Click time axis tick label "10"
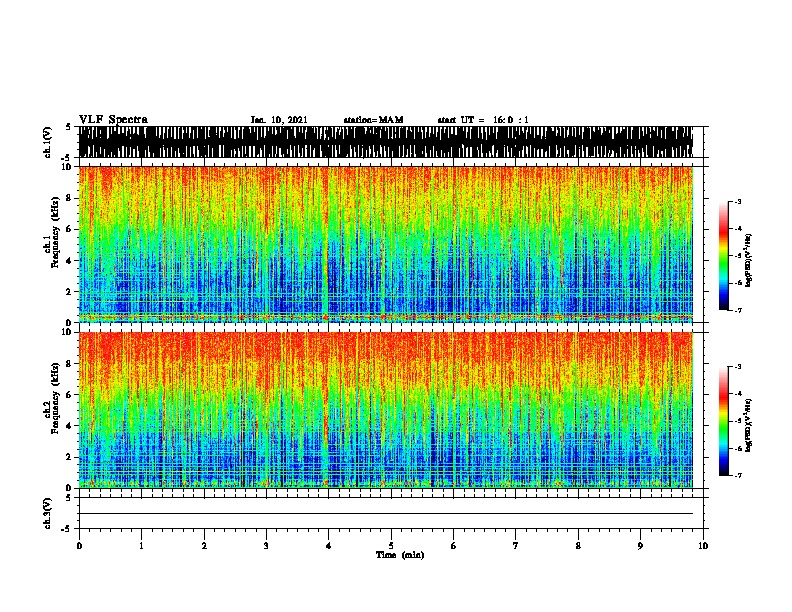The height and width of the screenshot is (612, 792). (703, 546)
